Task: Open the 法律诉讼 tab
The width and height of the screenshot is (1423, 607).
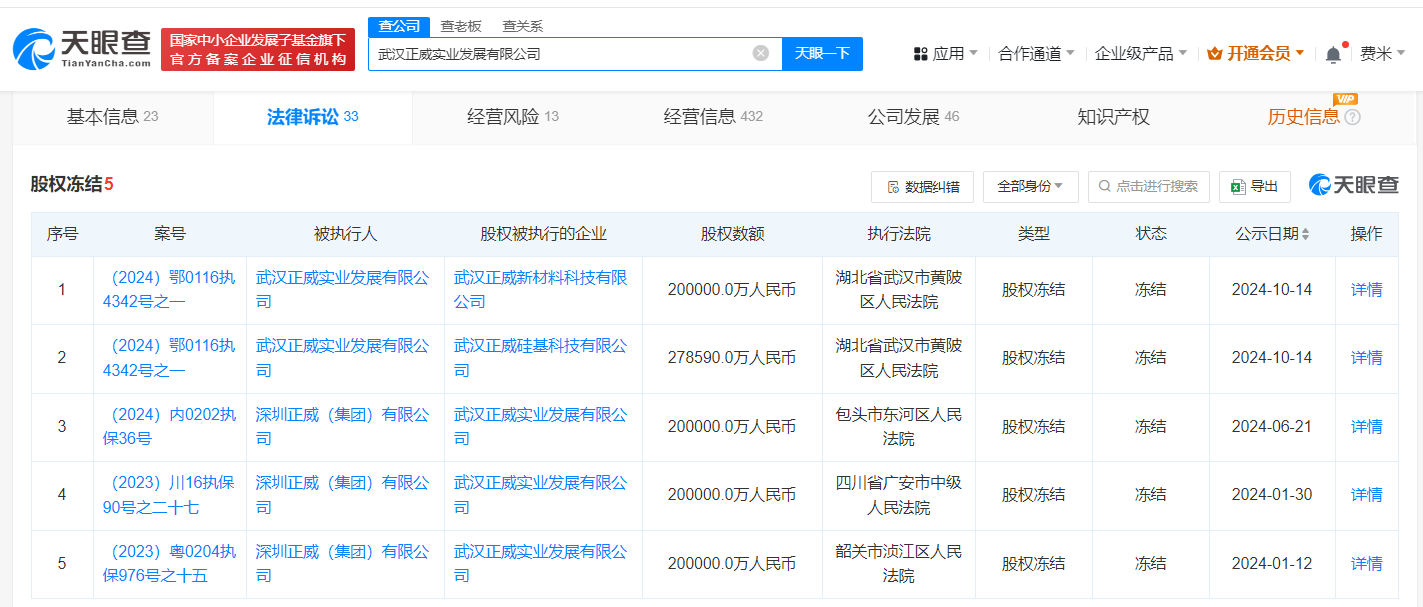Action: pyautogui.click(x=312, y=117)
